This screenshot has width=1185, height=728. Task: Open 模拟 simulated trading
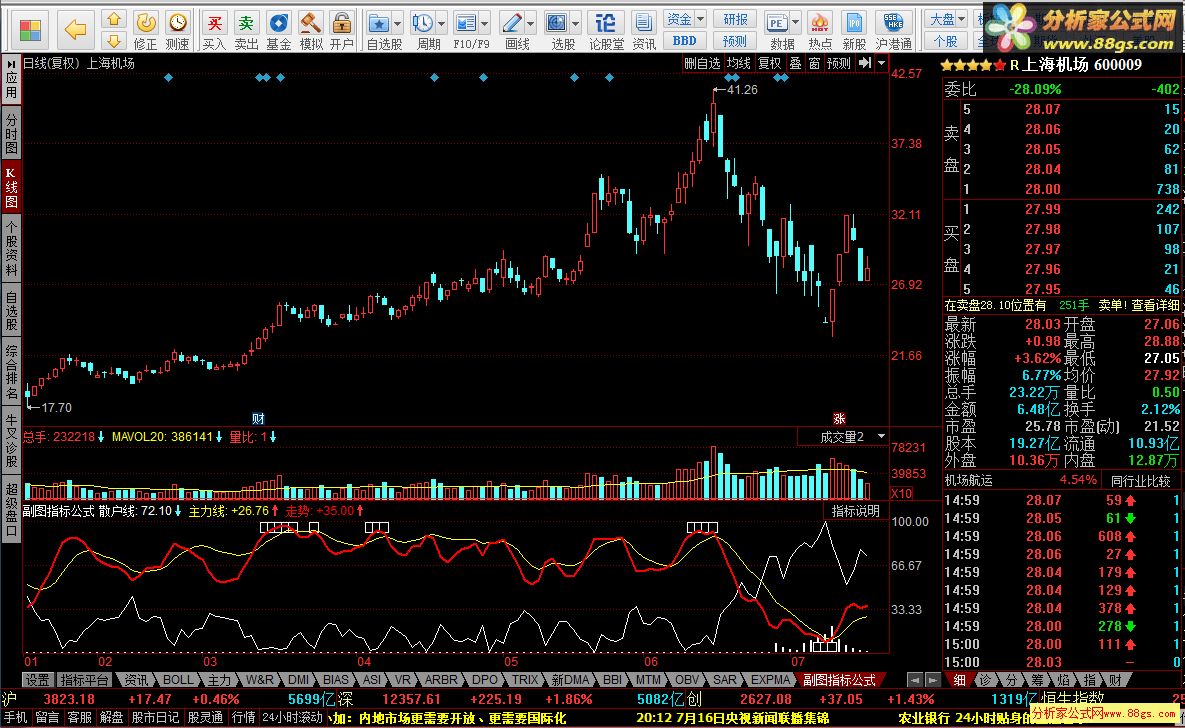pyautogui.click(x=311, y=30)
